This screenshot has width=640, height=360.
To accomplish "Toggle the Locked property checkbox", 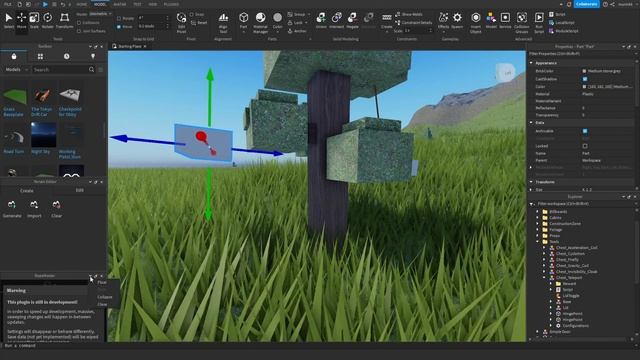I will [585, 146].
